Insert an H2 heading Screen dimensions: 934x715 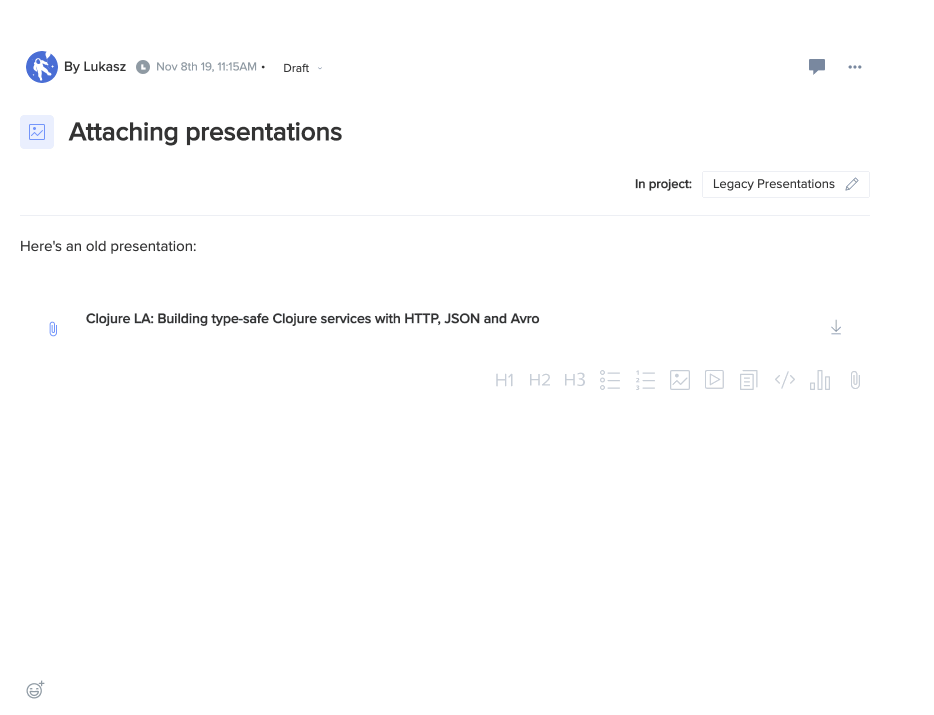point(540,380)
